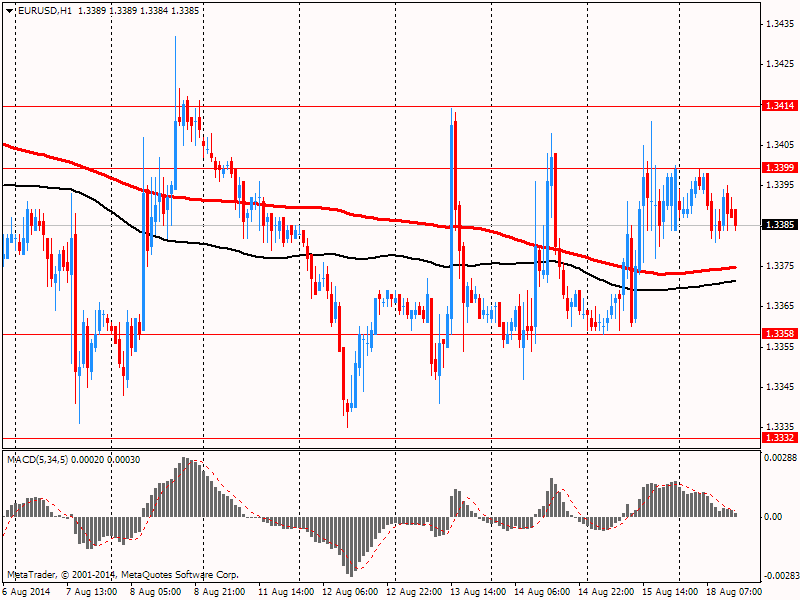Select the EURUSD,H1 chart title text
Screen dimensions: 800x600
(44, 10)
